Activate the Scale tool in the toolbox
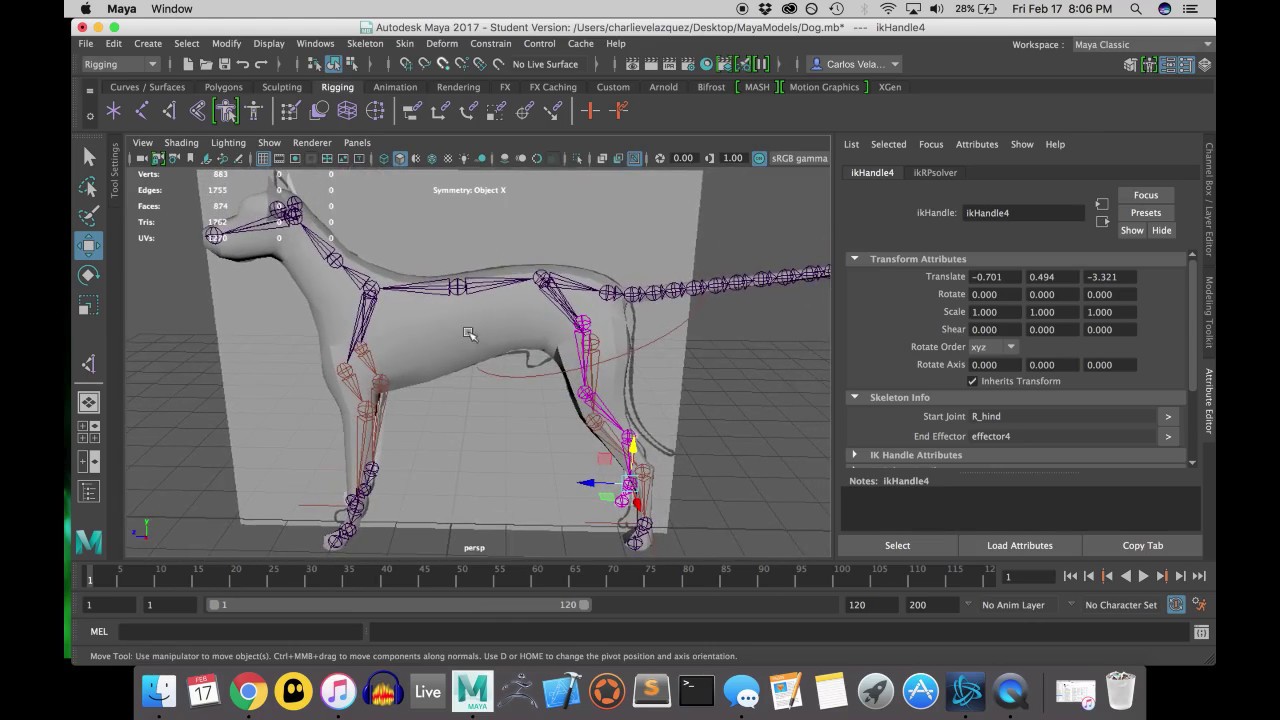 89,305
